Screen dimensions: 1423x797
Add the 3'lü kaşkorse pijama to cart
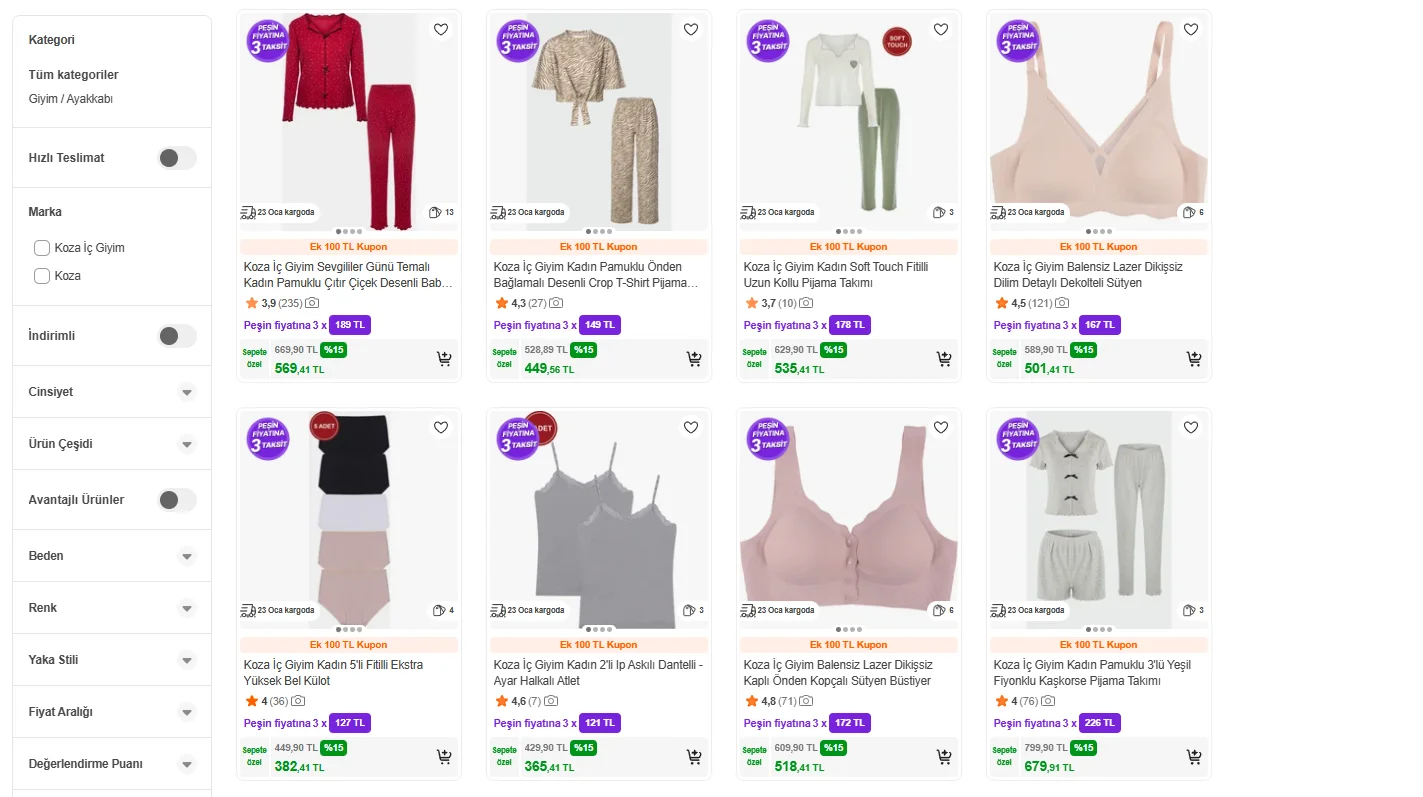[x=1194, y=757]
